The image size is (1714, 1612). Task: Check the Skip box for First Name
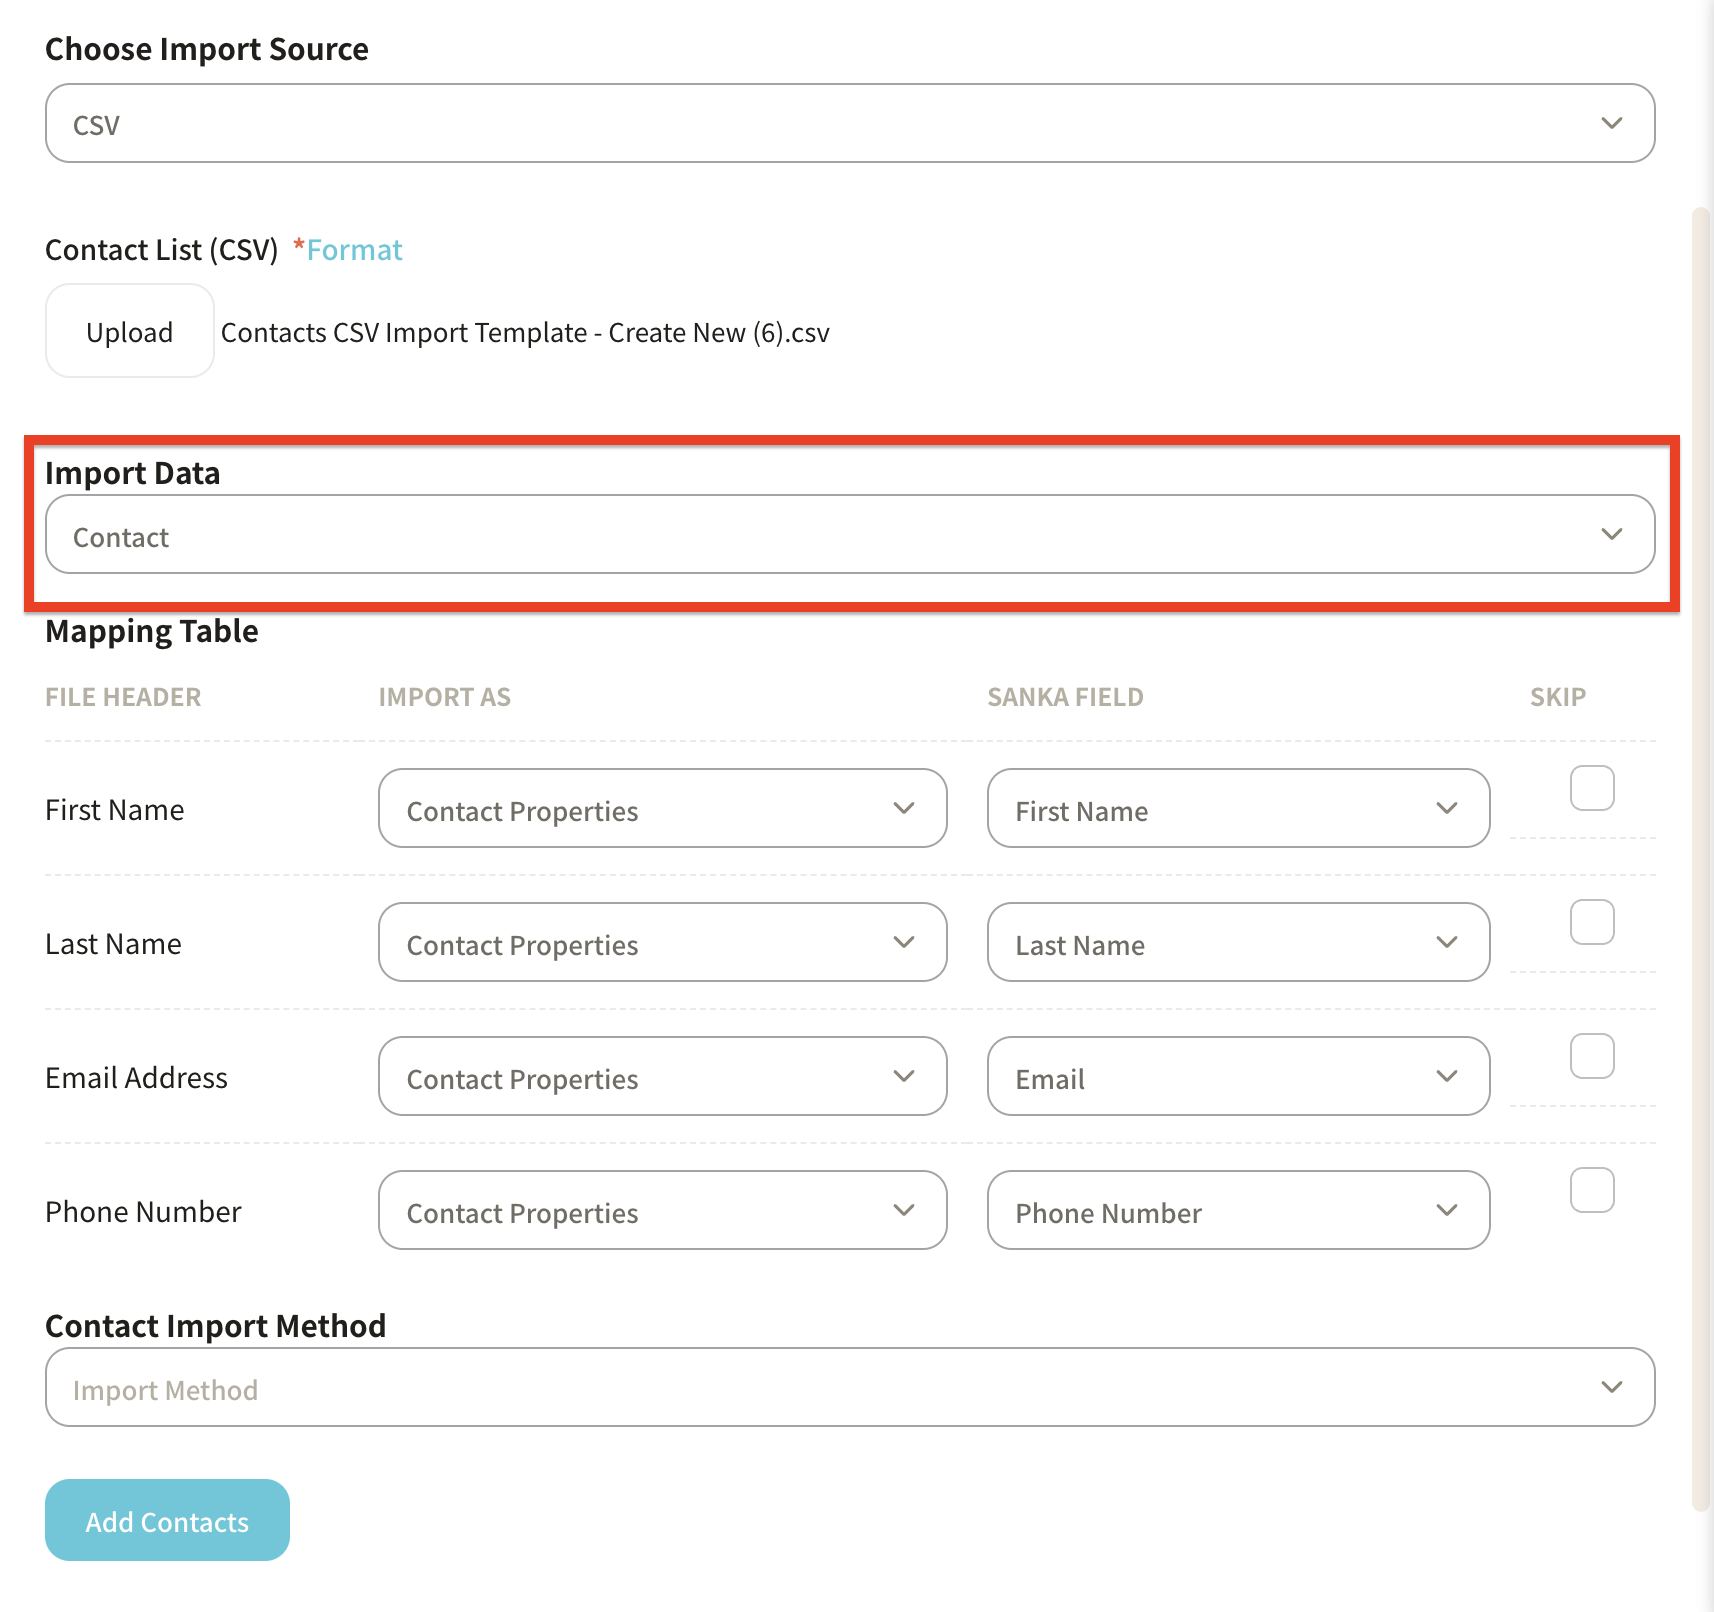[x=1591, y=788]
